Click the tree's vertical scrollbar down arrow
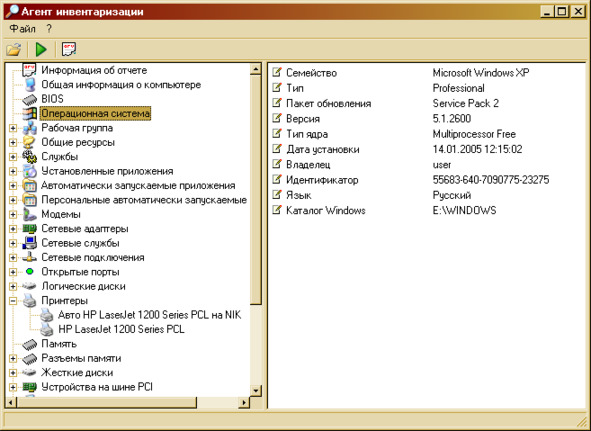Viewport: 591px width, 431px height. [x=256, y=390]
